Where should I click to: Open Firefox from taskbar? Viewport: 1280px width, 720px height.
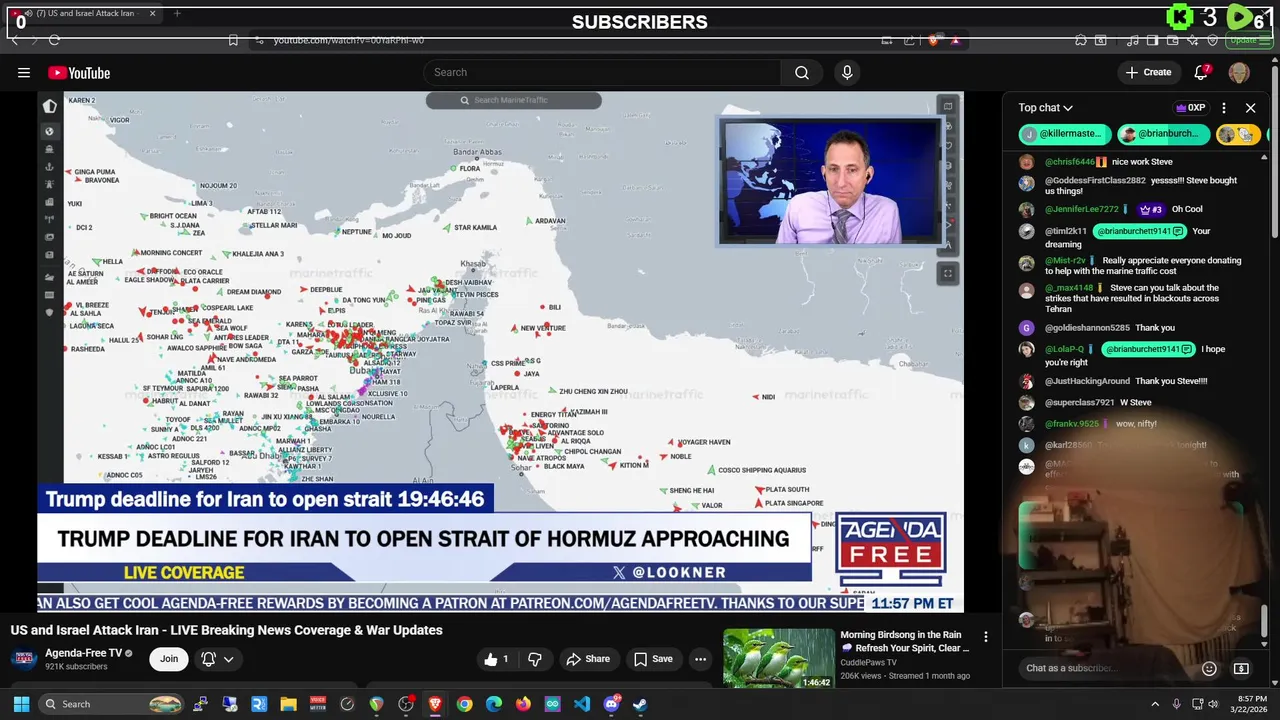point(523,704)
